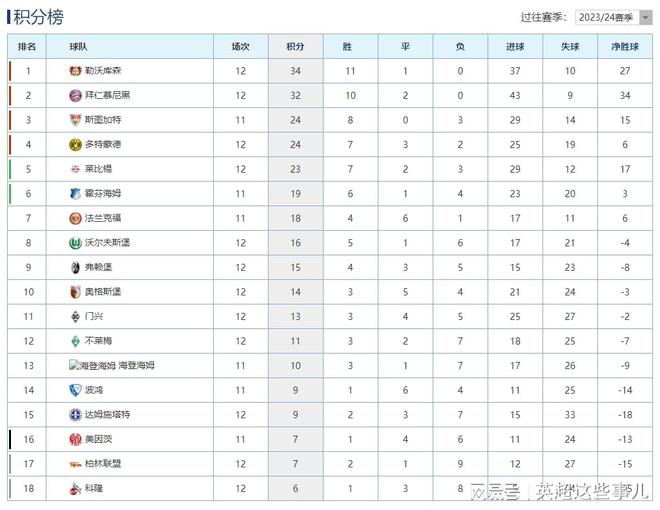
Task: Open the 柏林联盟 team name link
Action: [103, 464]
